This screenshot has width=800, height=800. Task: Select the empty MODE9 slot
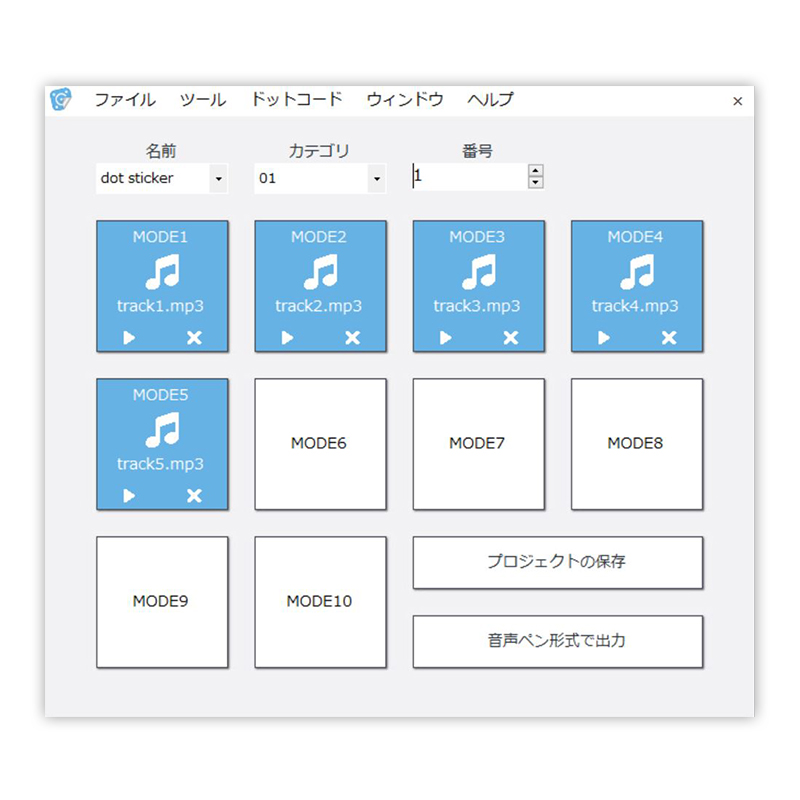click(162, 602)
